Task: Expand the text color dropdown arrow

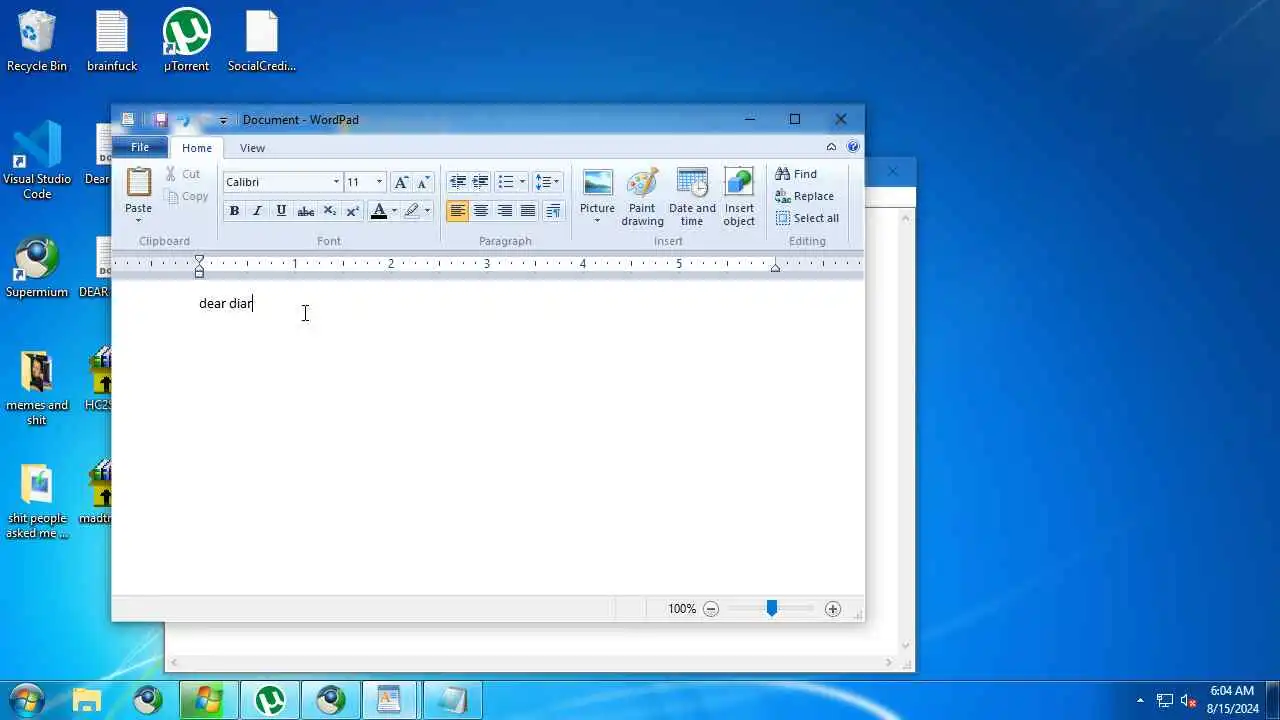Action: point(393,211)
